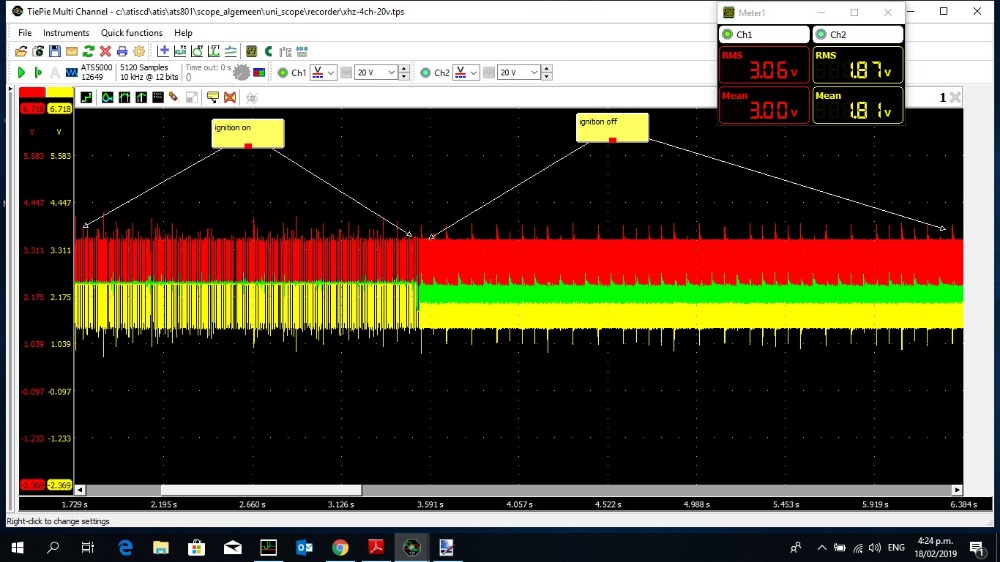Open the Quick functions menu
The width and height of the screenshot is (1000, 562).
[131, 33]
